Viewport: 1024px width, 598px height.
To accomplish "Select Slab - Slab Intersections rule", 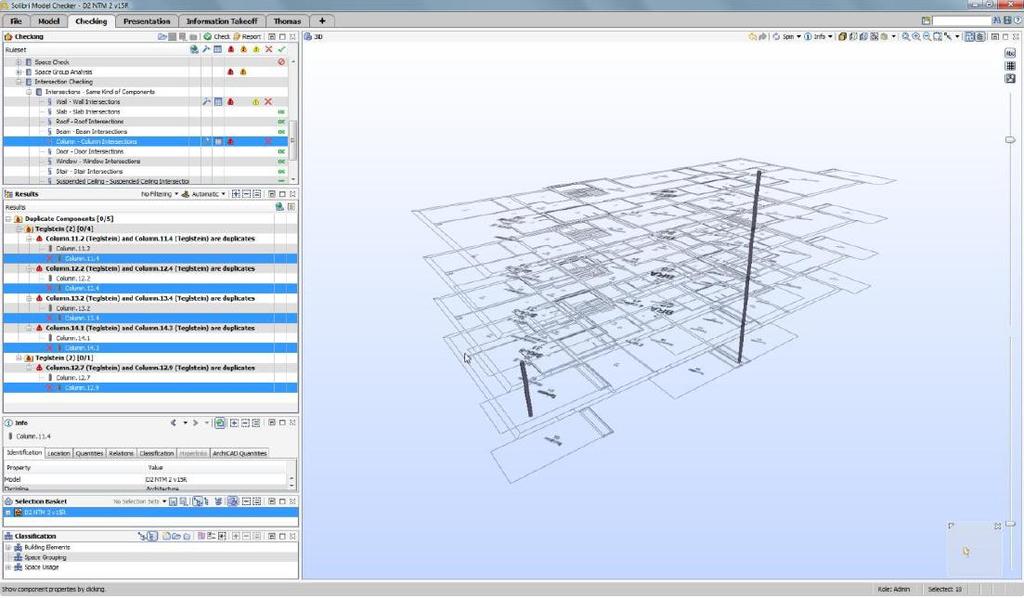I will point(88,112).
